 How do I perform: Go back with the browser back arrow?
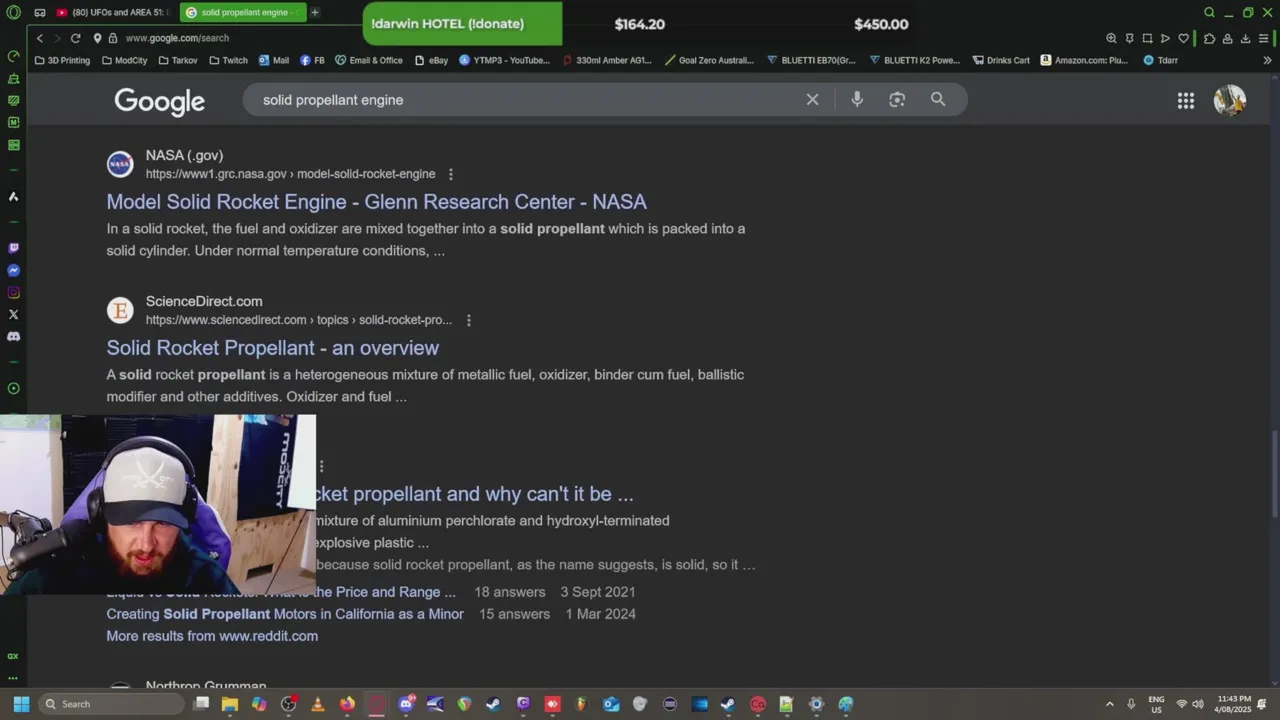(x=40, y=38)
